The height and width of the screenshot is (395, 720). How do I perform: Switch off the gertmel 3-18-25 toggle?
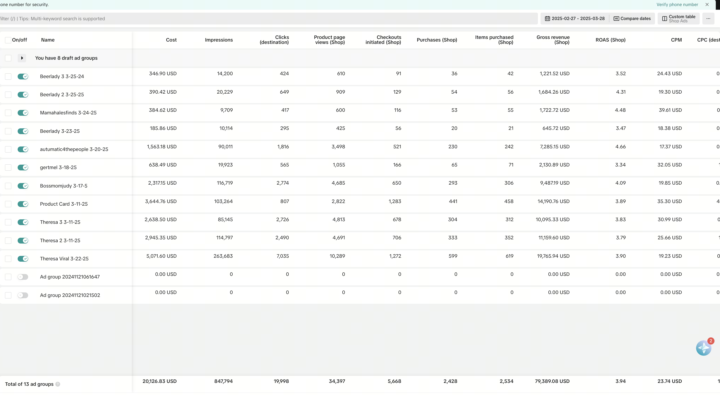click(23, 167)
